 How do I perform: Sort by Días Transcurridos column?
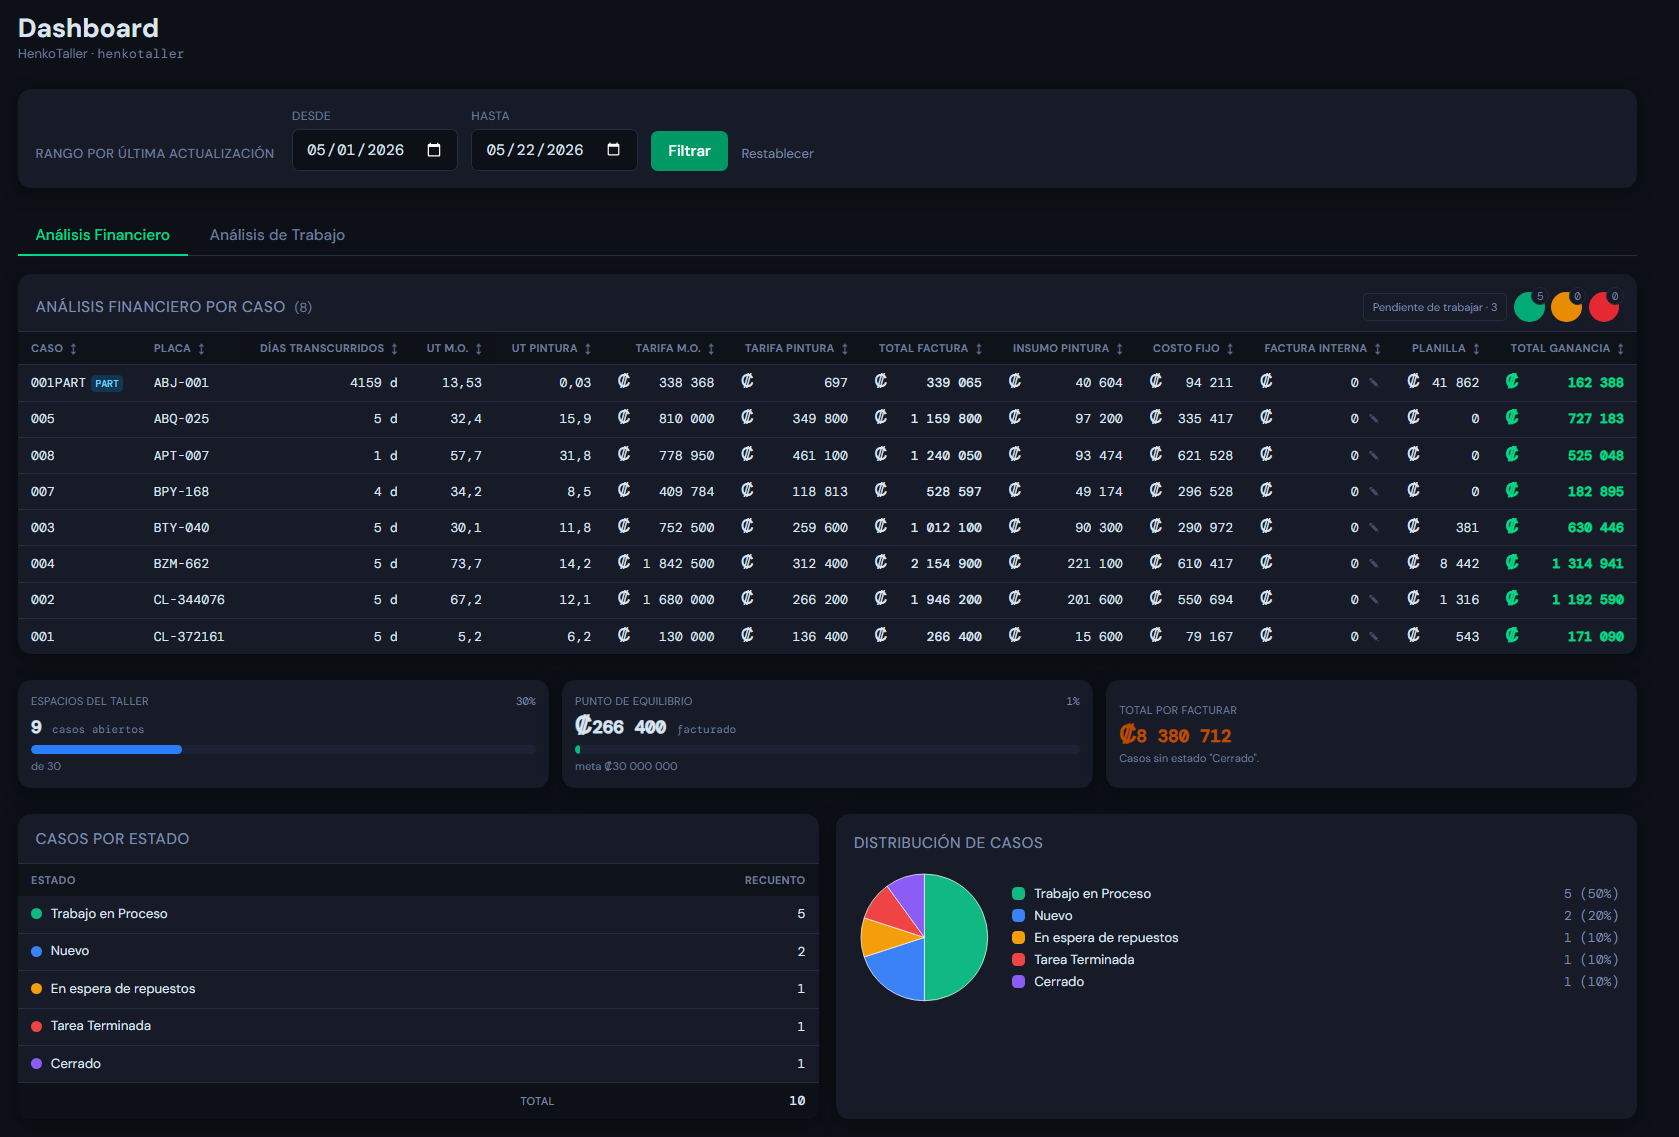pos(329,348)
